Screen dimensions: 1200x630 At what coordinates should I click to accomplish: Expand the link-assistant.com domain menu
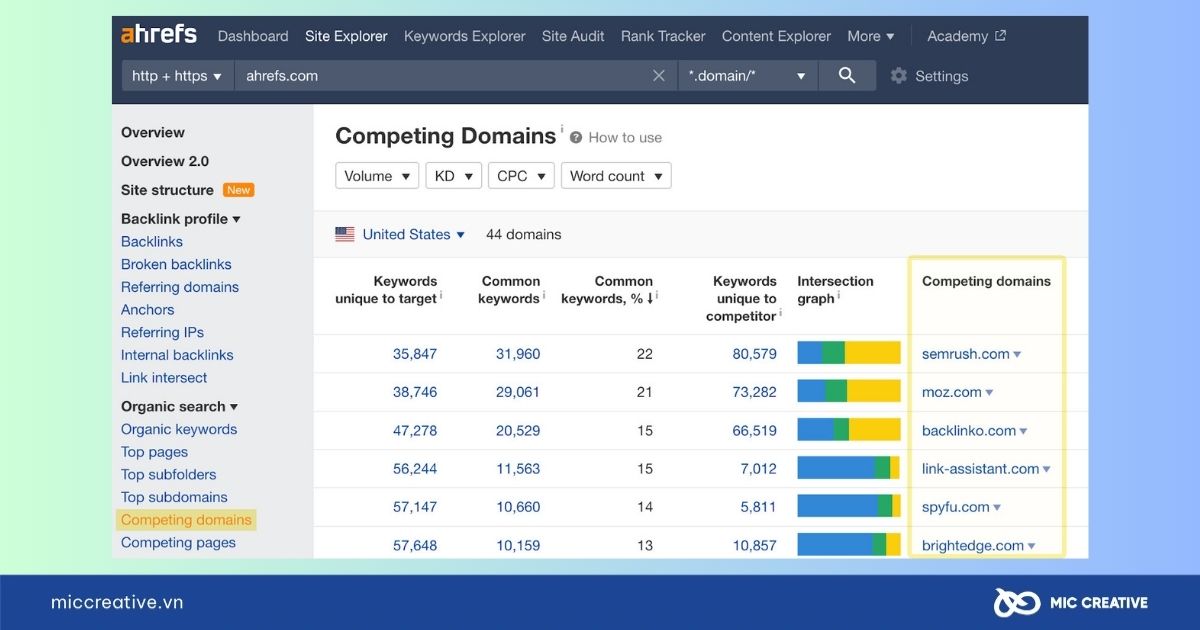(x=1046, y=469)
